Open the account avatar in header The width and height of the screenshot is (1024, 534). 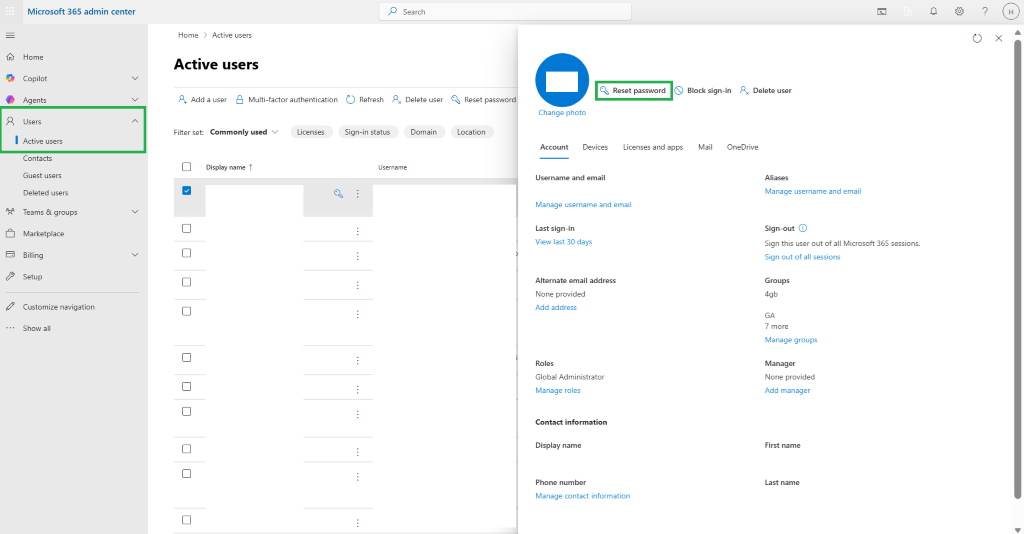tap(1010, 12)
